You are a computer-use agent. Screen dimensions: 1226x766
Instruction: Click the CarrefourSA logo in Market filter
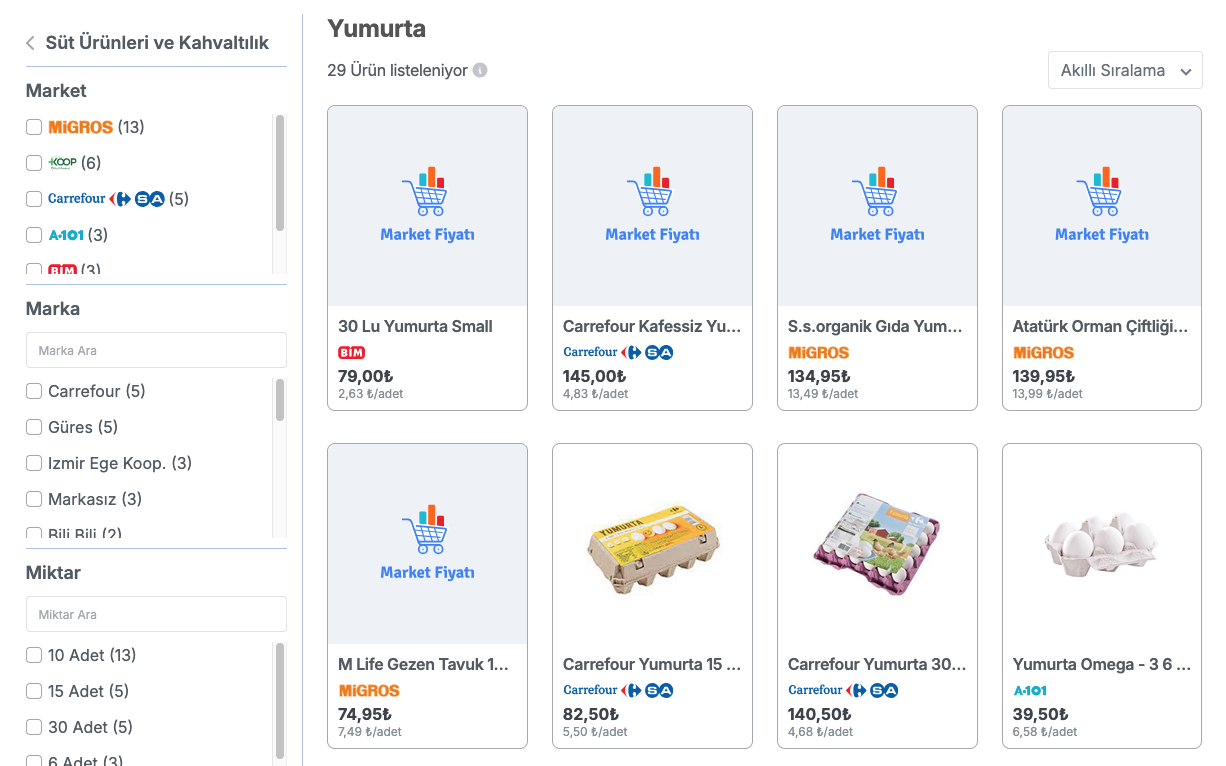106,199
